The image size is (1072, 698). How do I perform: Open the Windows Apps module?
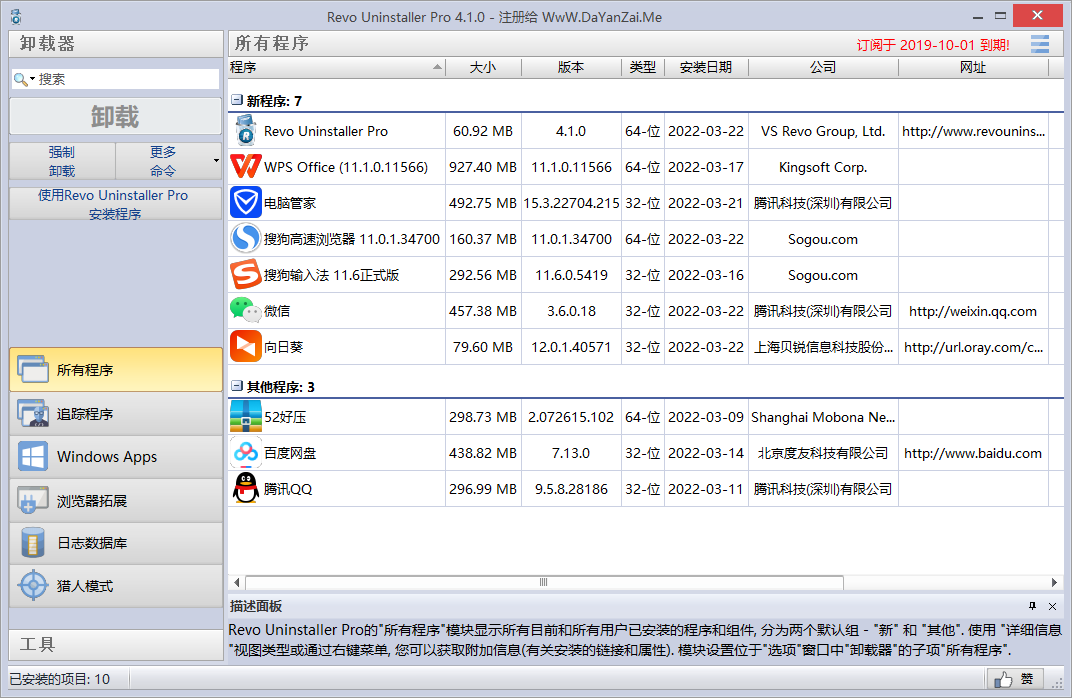(116, 457)
